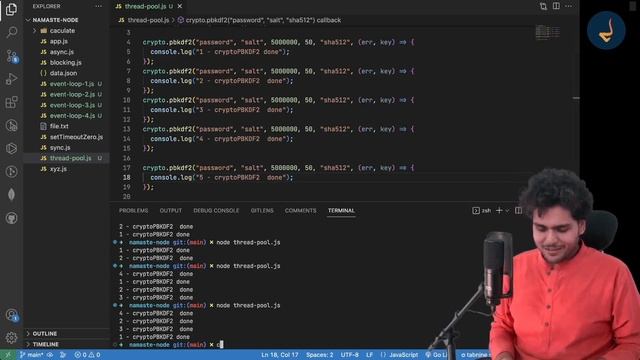
Task: Open setTimeoutZero.js in the explorer
Action: (x=76, y=137)
